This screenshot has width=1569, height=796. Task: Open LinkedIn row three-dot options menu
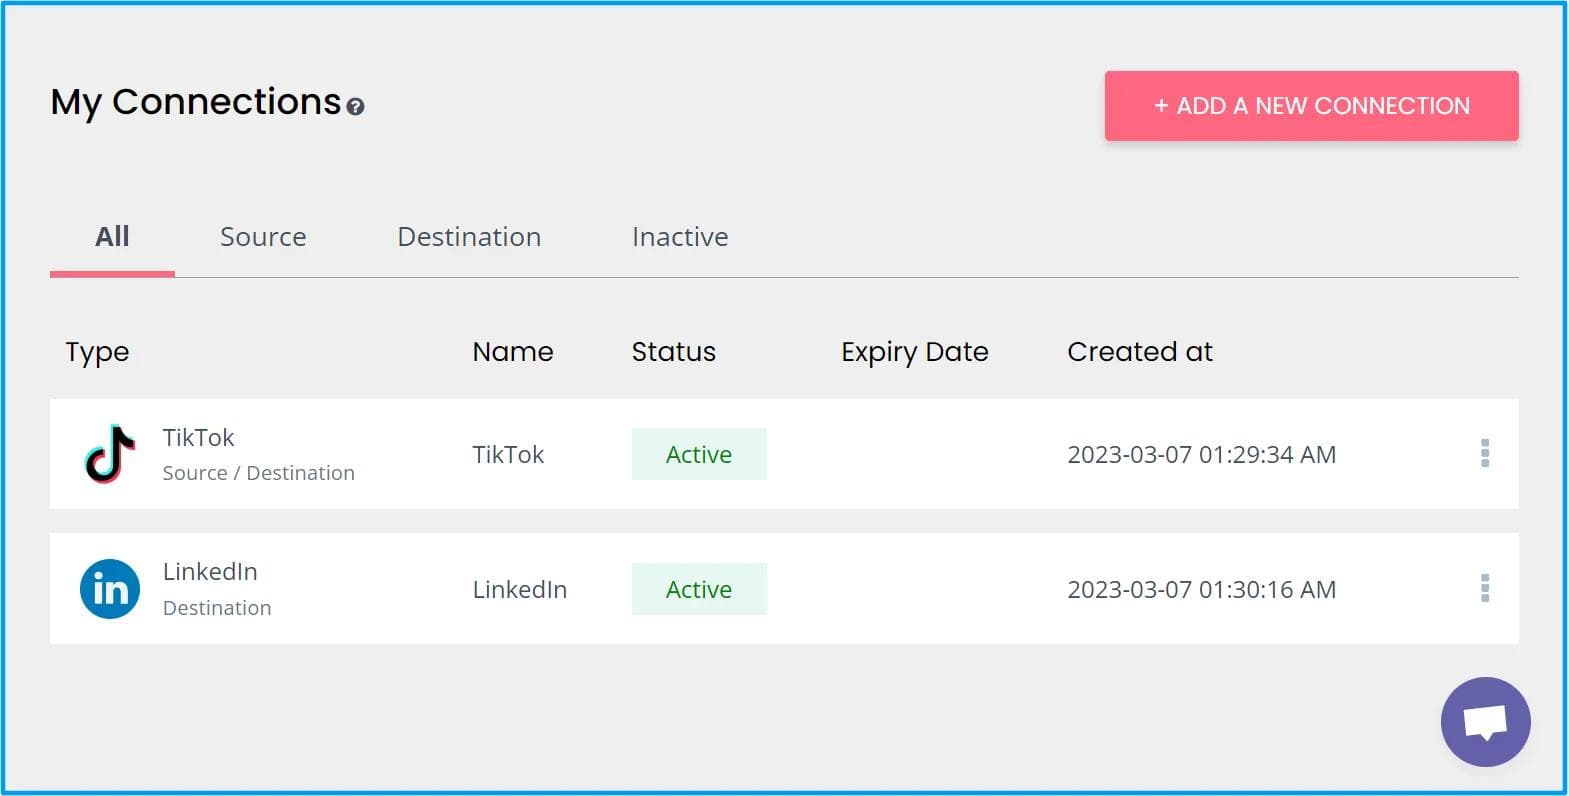(1485, 588)
